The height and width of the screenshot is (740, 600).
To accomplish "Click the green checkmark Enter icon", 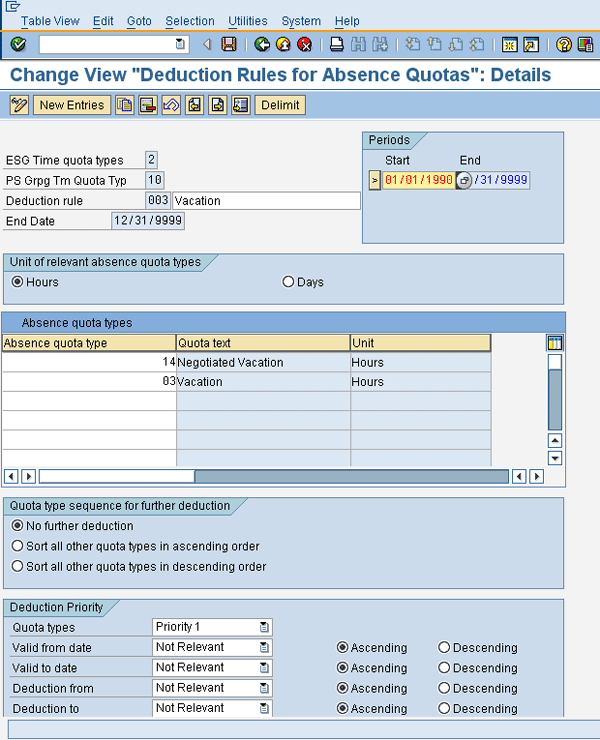I will (x=18, y=44).
